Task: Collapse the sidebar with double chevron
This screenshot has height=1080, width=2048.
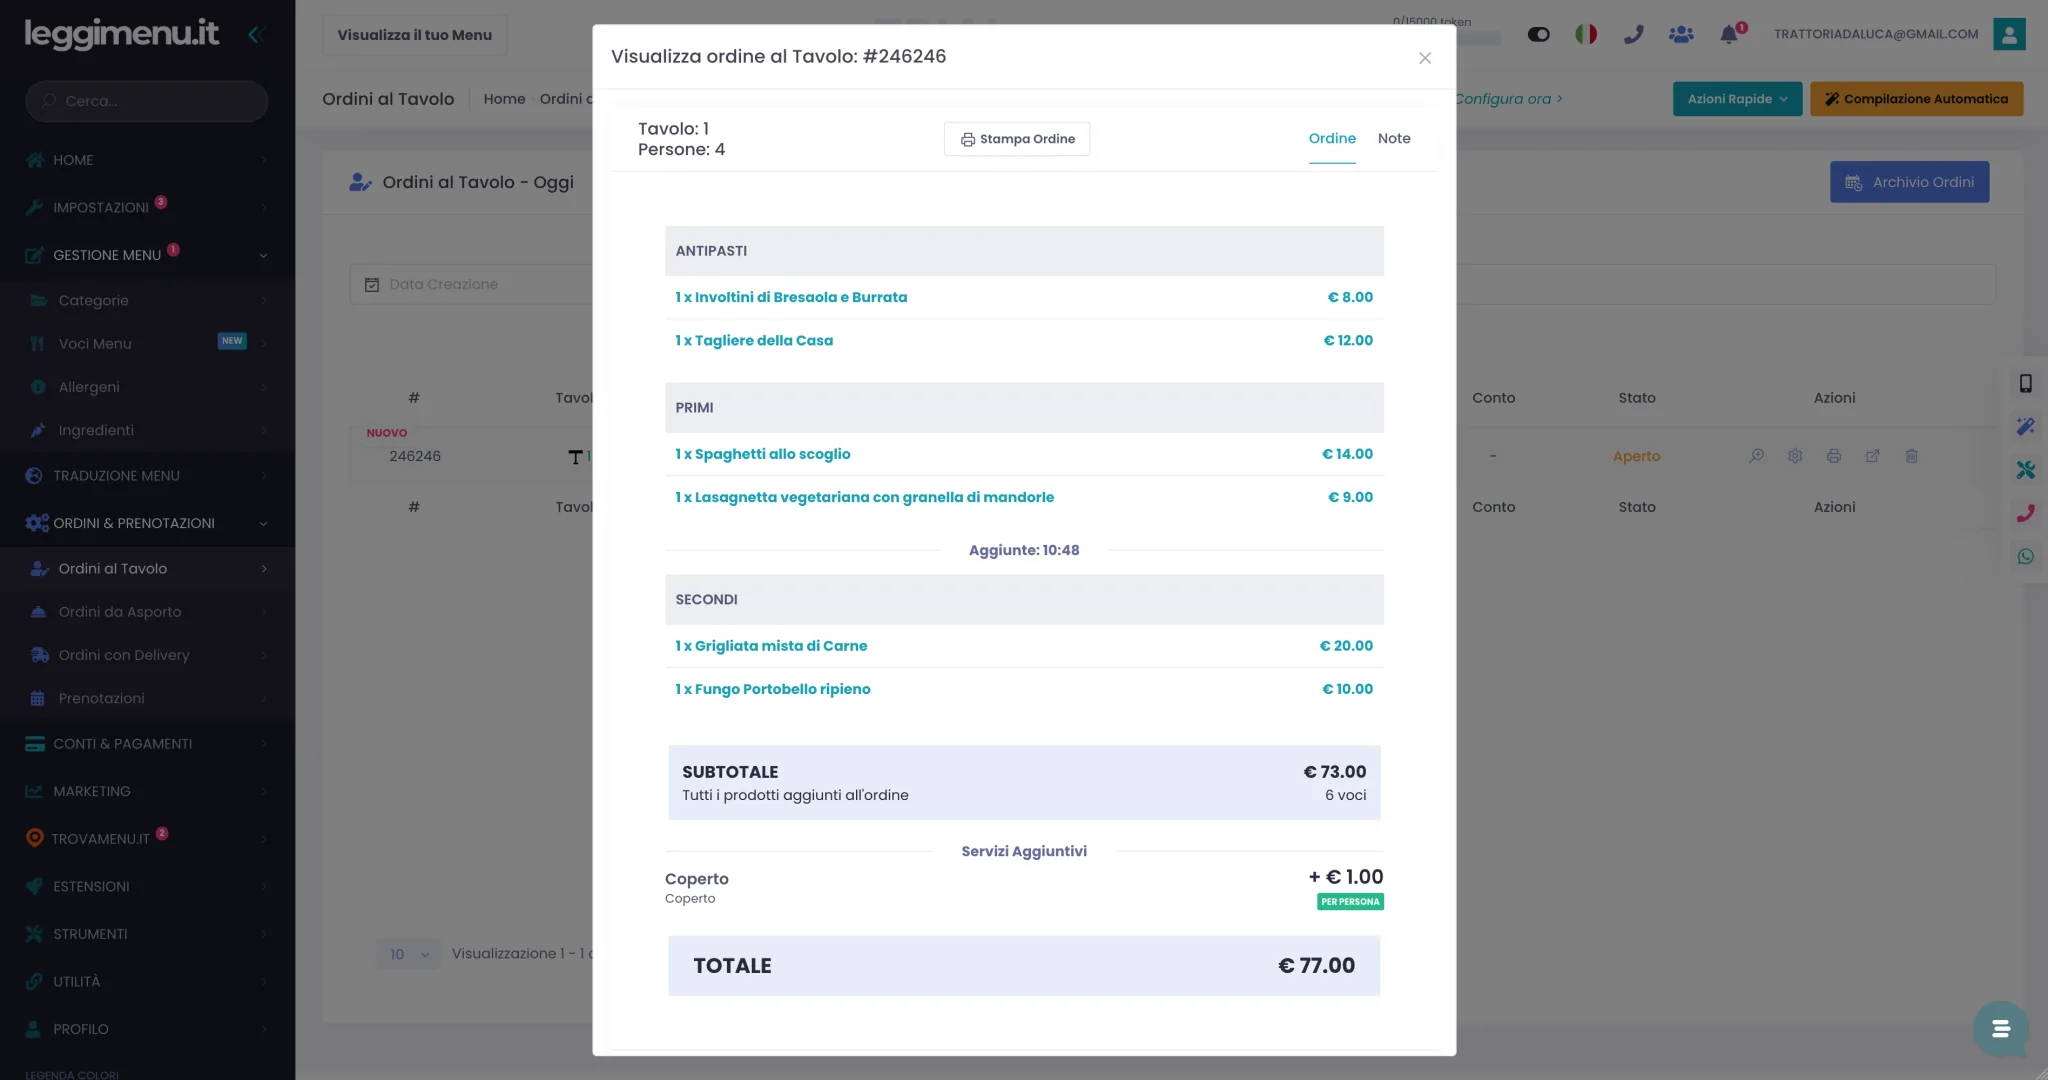Action: click(255, 34)
